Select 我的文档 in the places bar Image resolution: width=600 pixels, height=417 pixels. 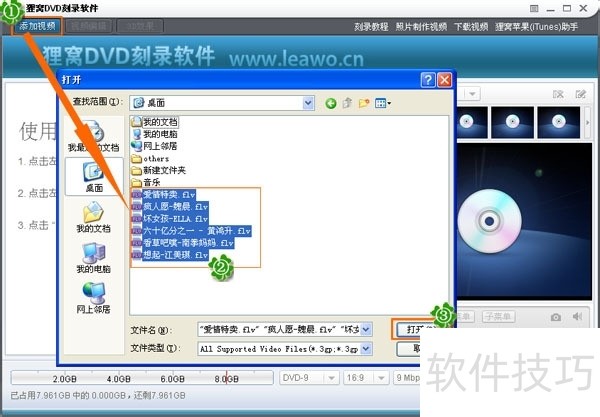tap(94, 217)
